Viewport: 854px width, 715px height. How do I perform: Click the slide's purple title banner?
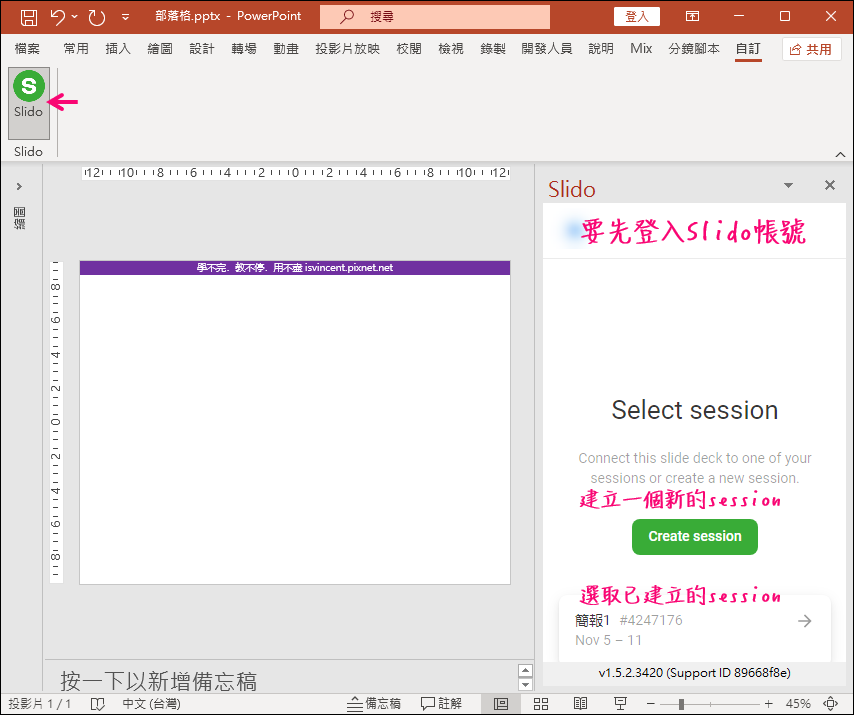(295, 268)
